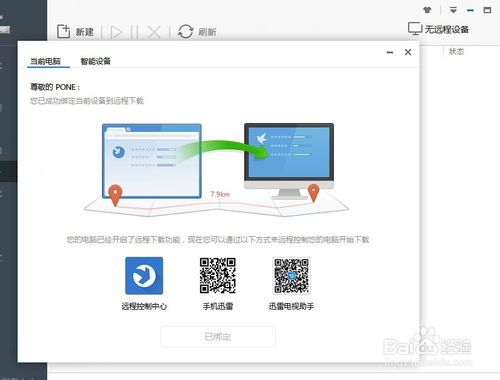Click the start (play) toolbar icon
This screenshot has width=500, height=380.
tap(116, 32)
